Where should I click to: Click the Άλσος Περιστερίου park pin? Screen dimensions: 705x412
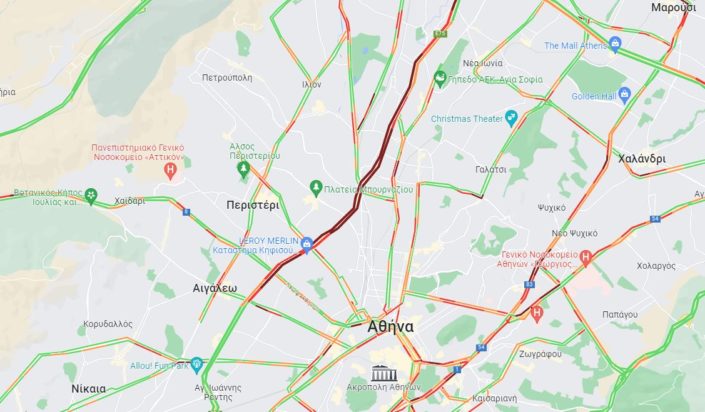(243, 170)
